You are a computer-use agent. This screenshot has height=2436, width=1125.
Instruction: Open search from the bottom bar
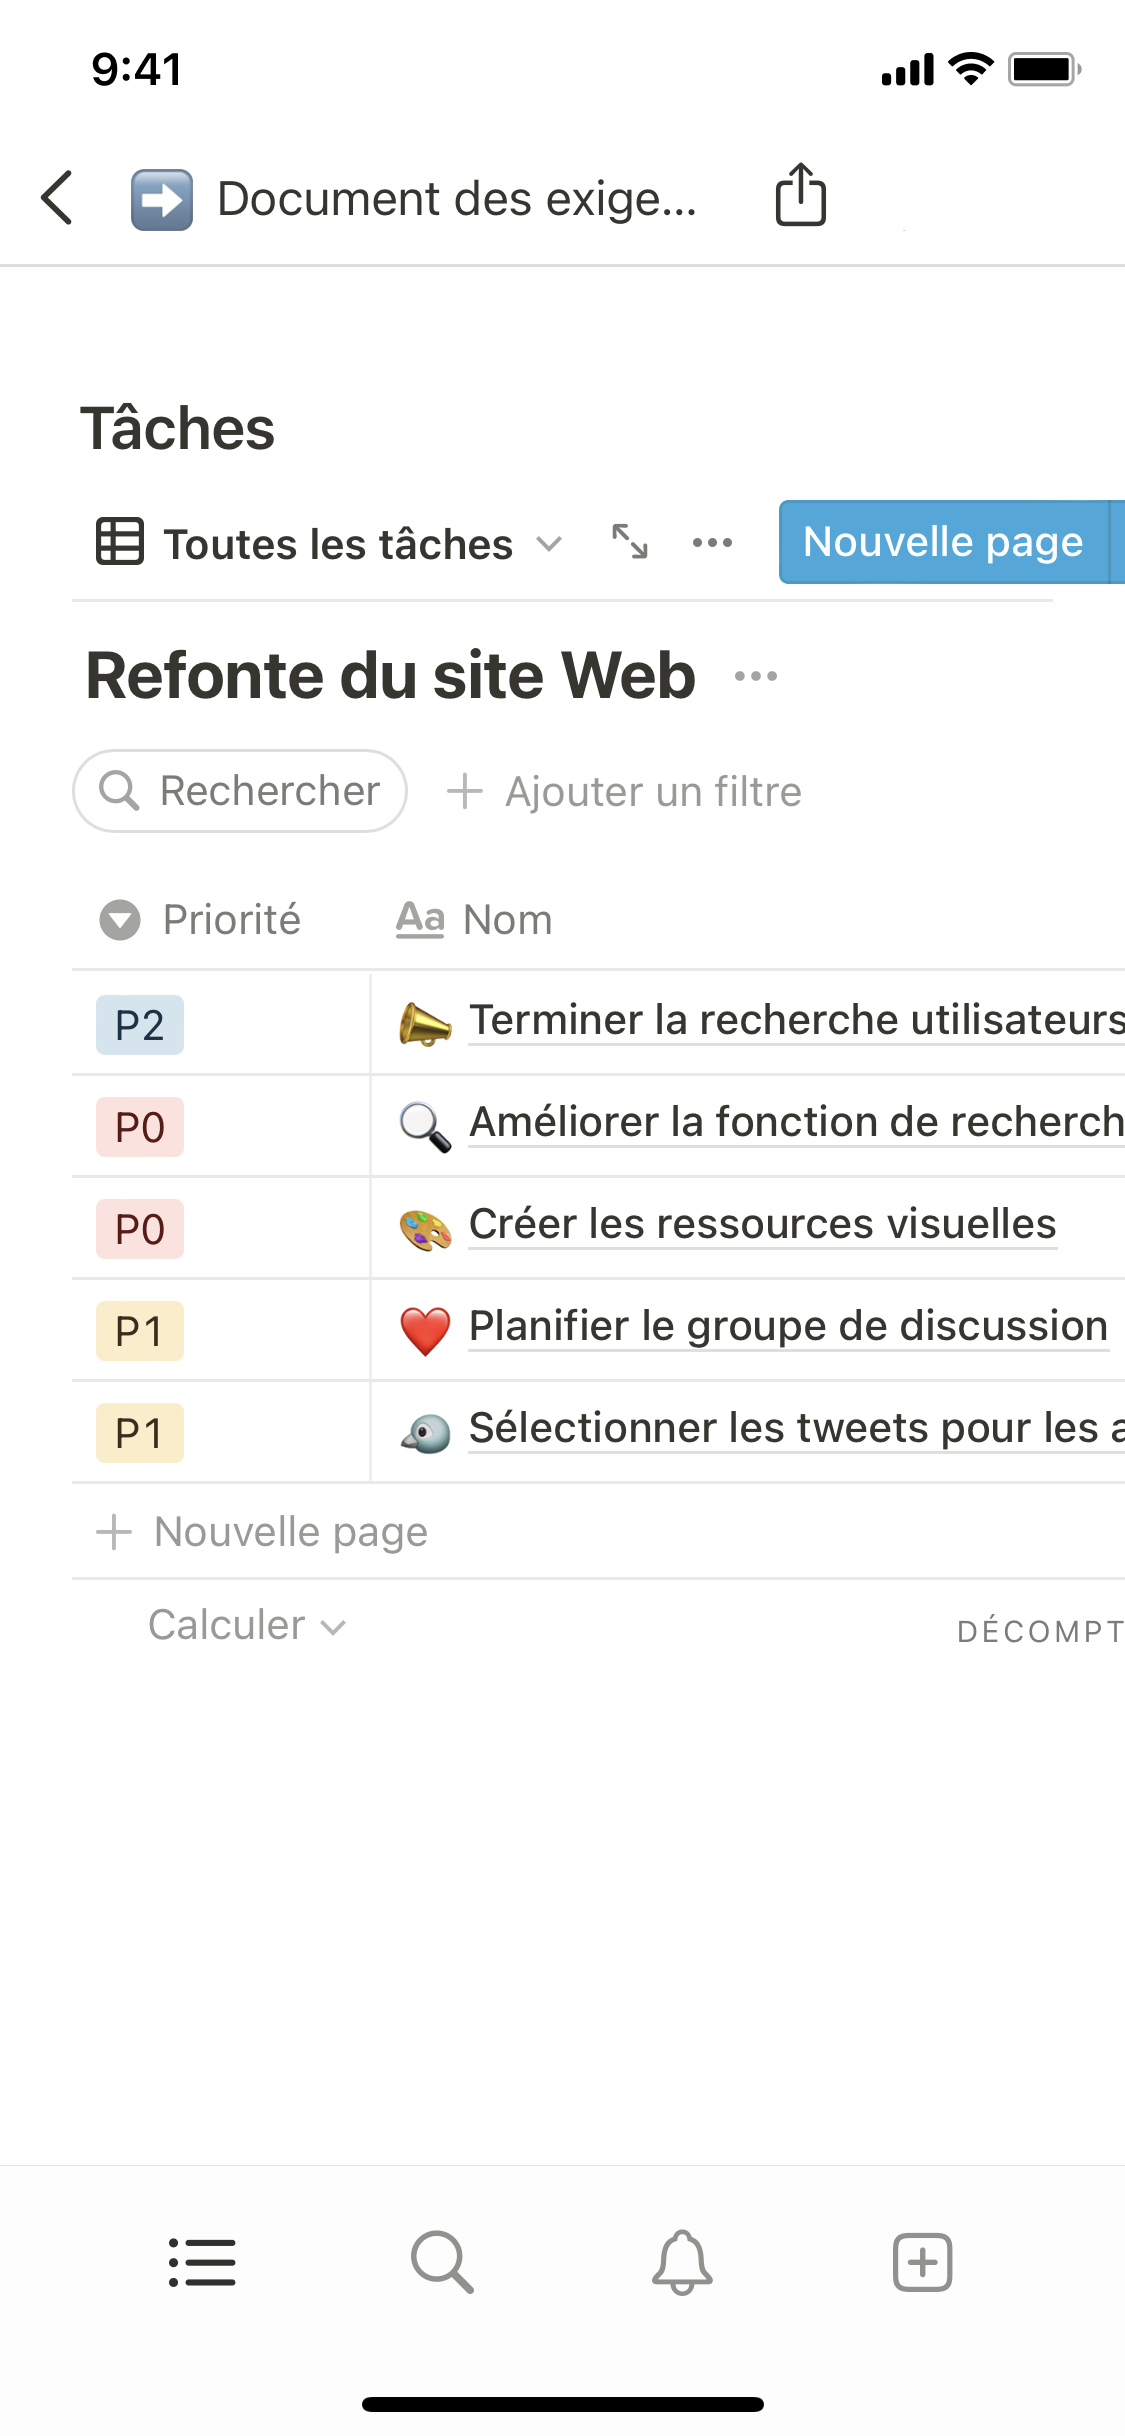[441, 2262]
